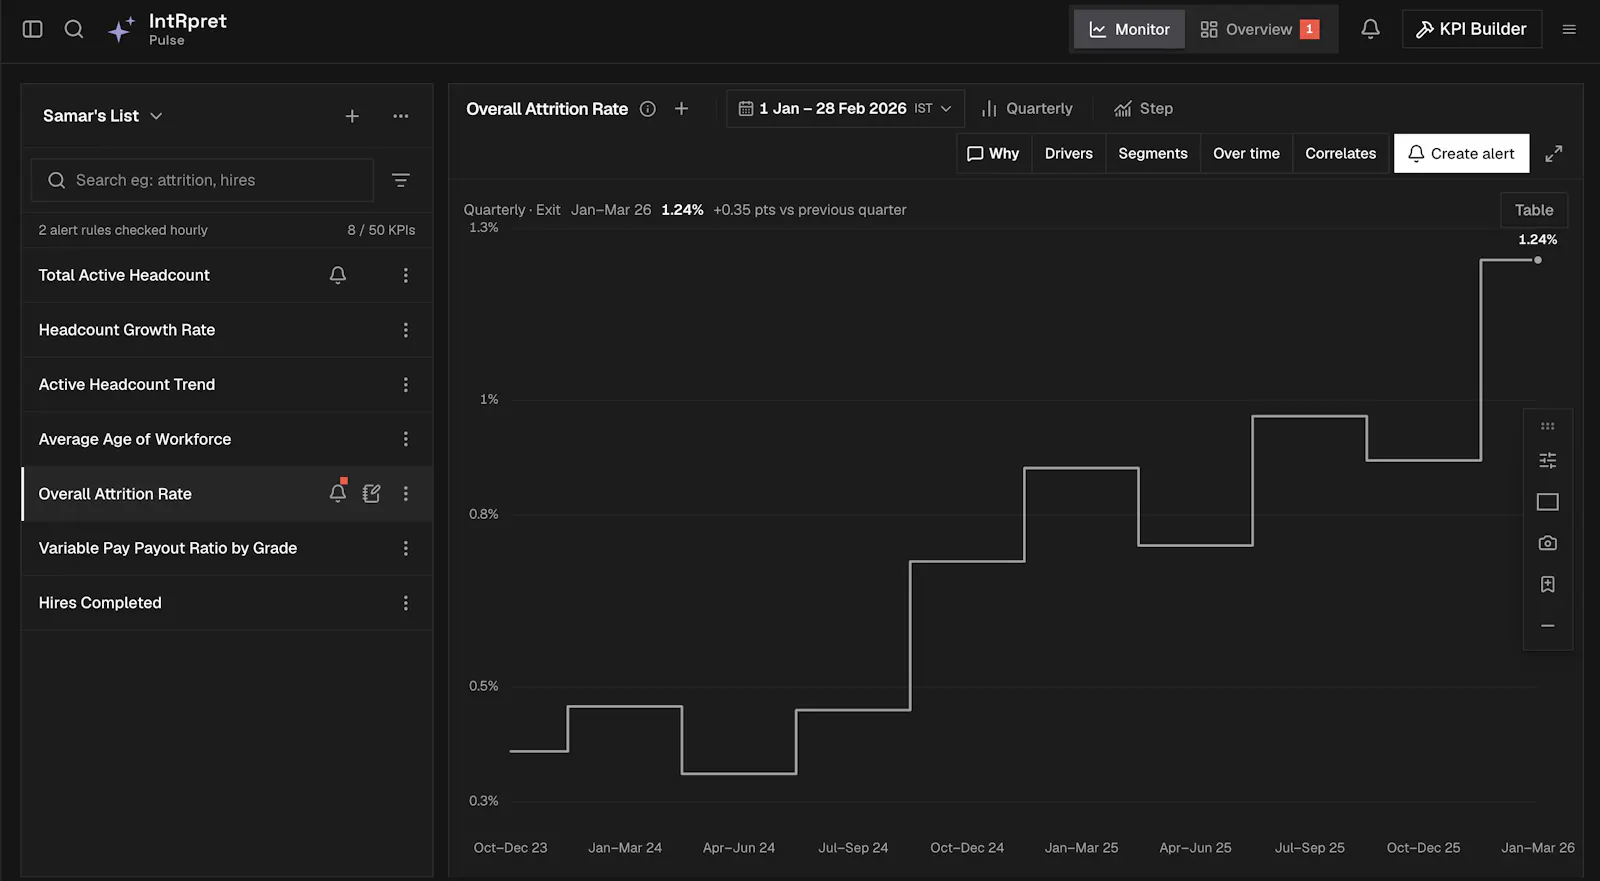Toggle the sidebar panel icon
Viewport: 1600px width, 881px height.
[x=33, y=29]
